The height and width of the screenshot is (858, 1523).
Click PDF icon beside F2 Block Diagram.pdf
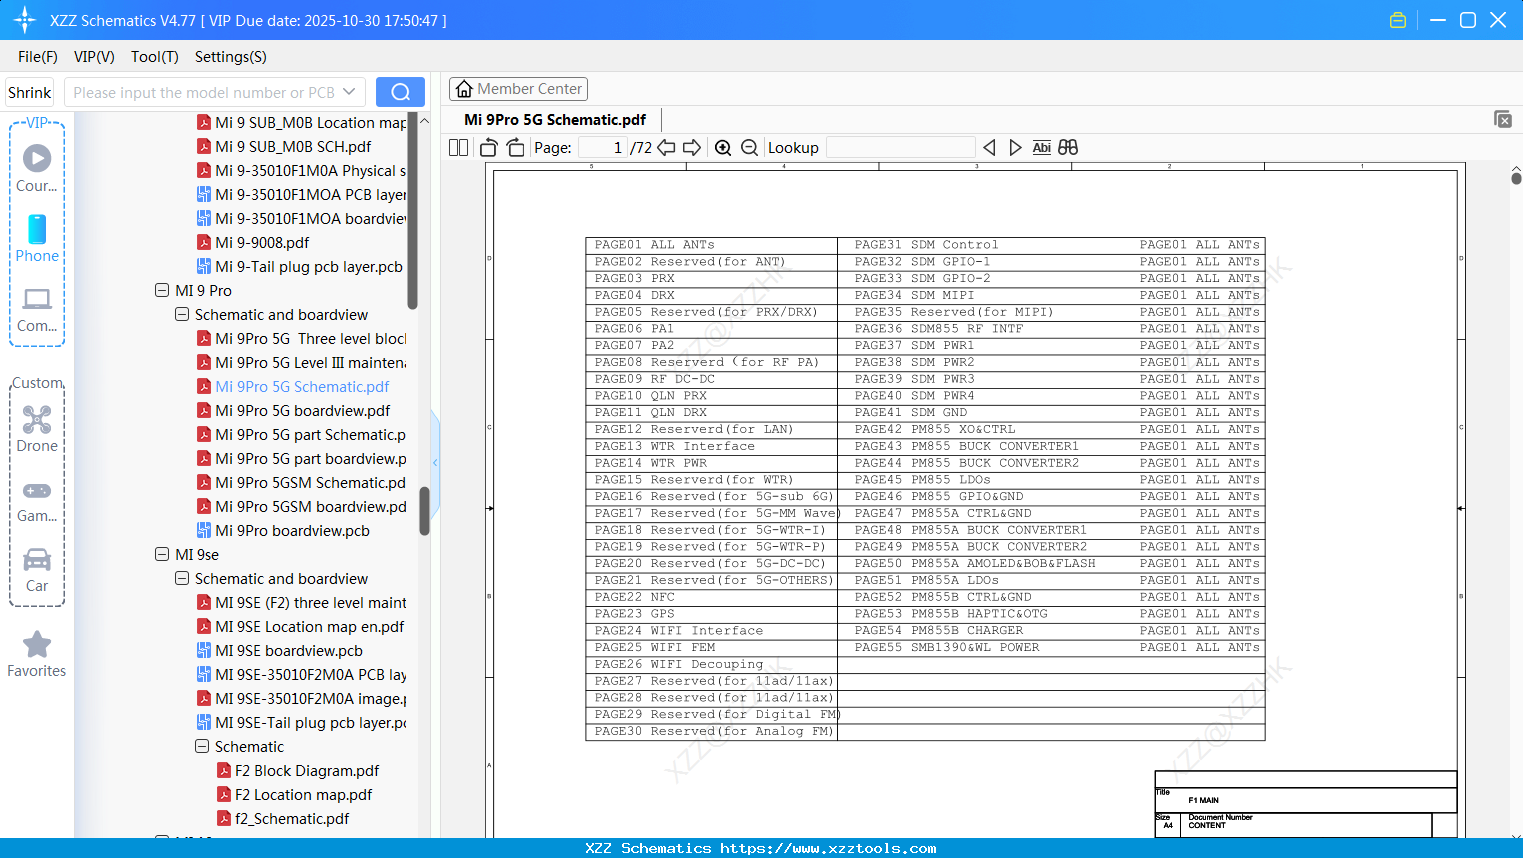click(224, 771)
